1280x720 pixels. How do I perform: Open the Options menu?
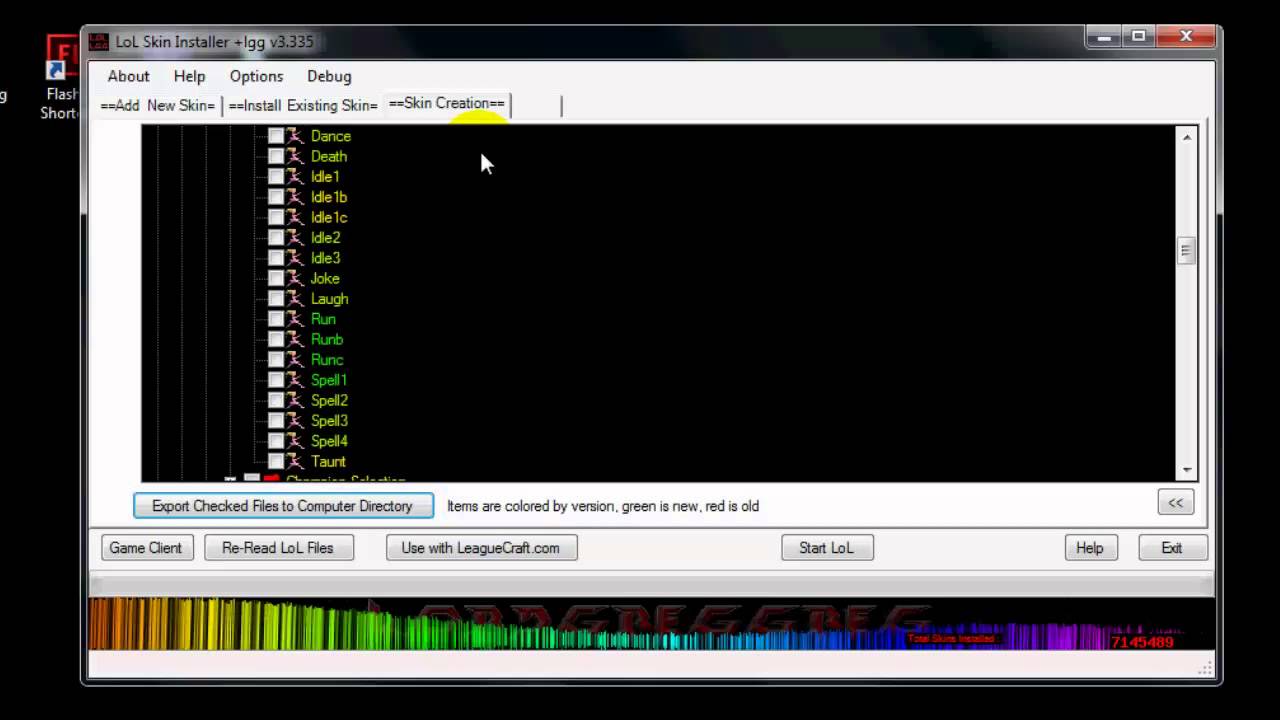(256, 76)
